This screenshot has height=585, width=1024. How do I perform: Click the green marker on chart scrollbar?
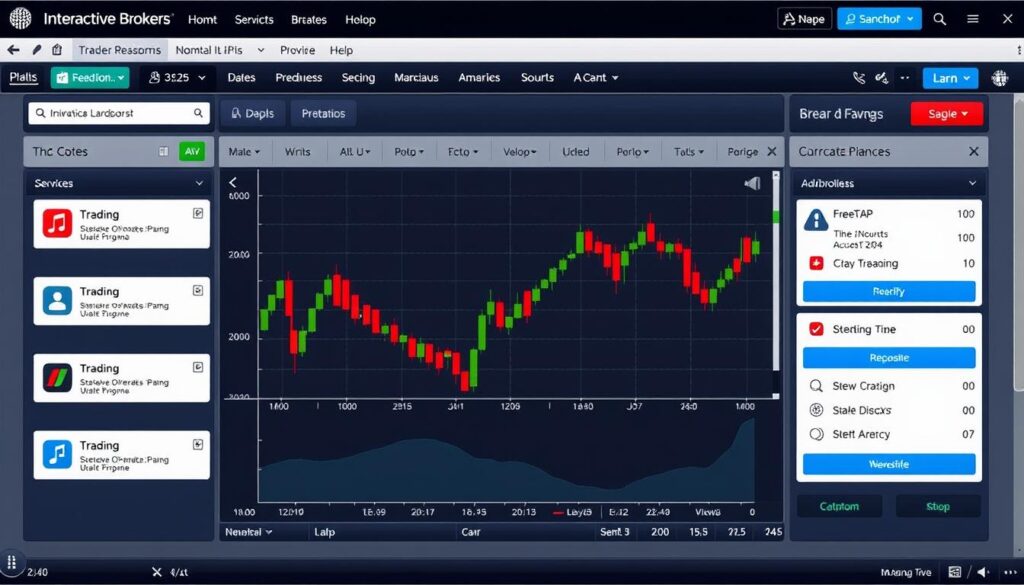(x=776, y=217)
